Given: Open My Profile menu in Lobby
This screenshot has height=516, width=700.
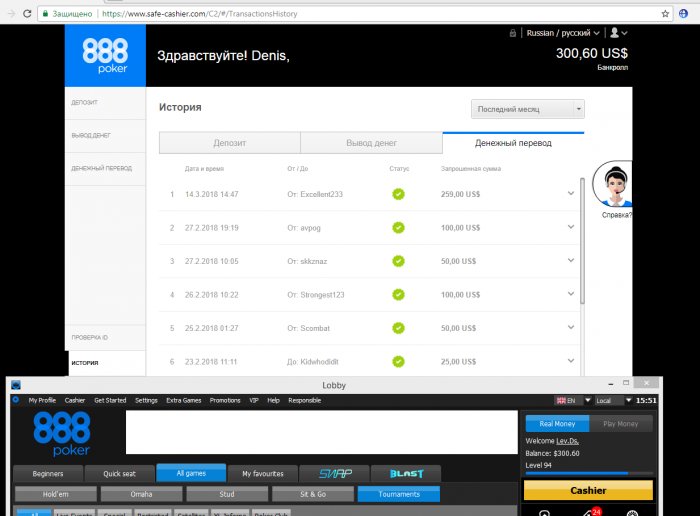Looking at the screenshot, I should 42,400.
